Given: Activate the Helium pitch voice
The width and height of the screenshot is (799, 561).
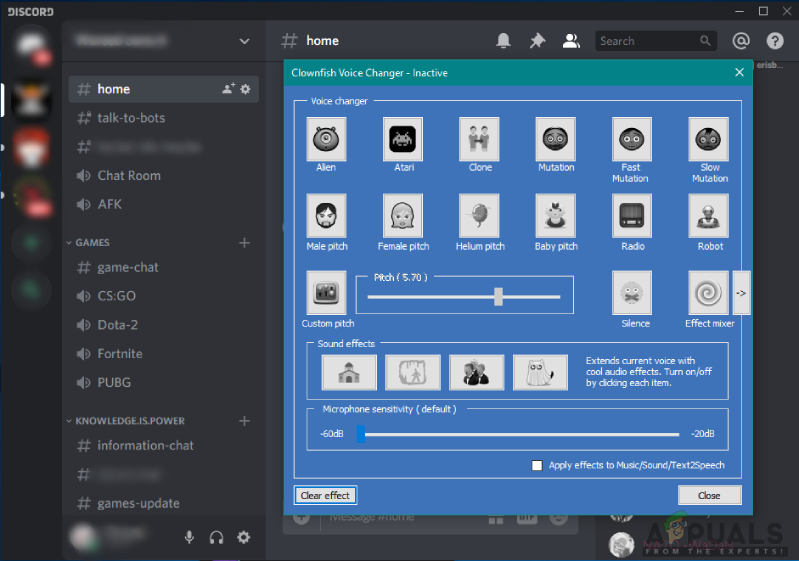Looking at the screenshot, I should coord(479,216).
